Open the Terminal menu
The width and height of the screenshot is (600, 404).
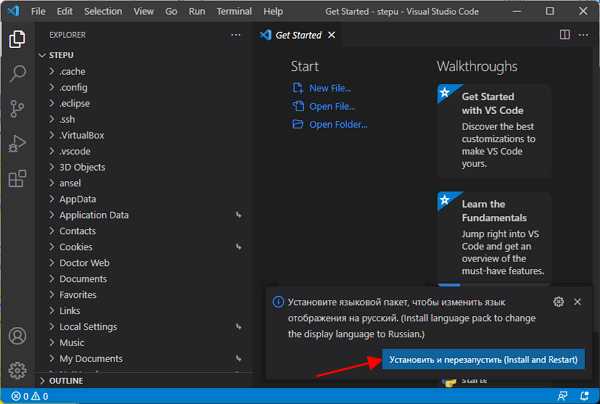pos(234,11)
